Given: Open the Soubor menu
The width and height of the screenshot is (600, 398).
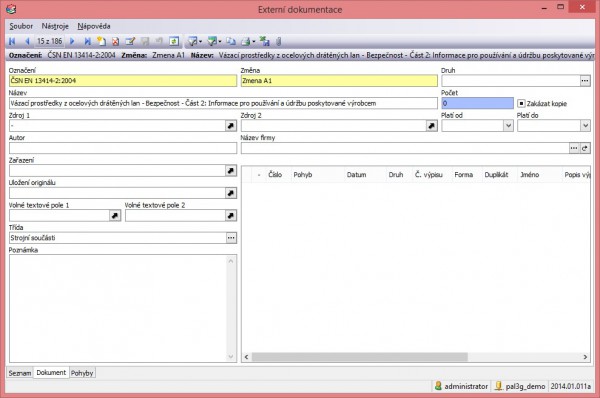Looking at the screenshot, I should pyautogui.click(x=21, y=26).
